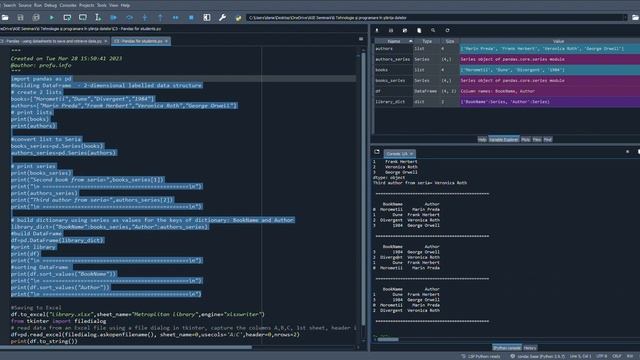Switch to the Help pane tab
This screenshot has width=640, height=360.
pos(482,140)
